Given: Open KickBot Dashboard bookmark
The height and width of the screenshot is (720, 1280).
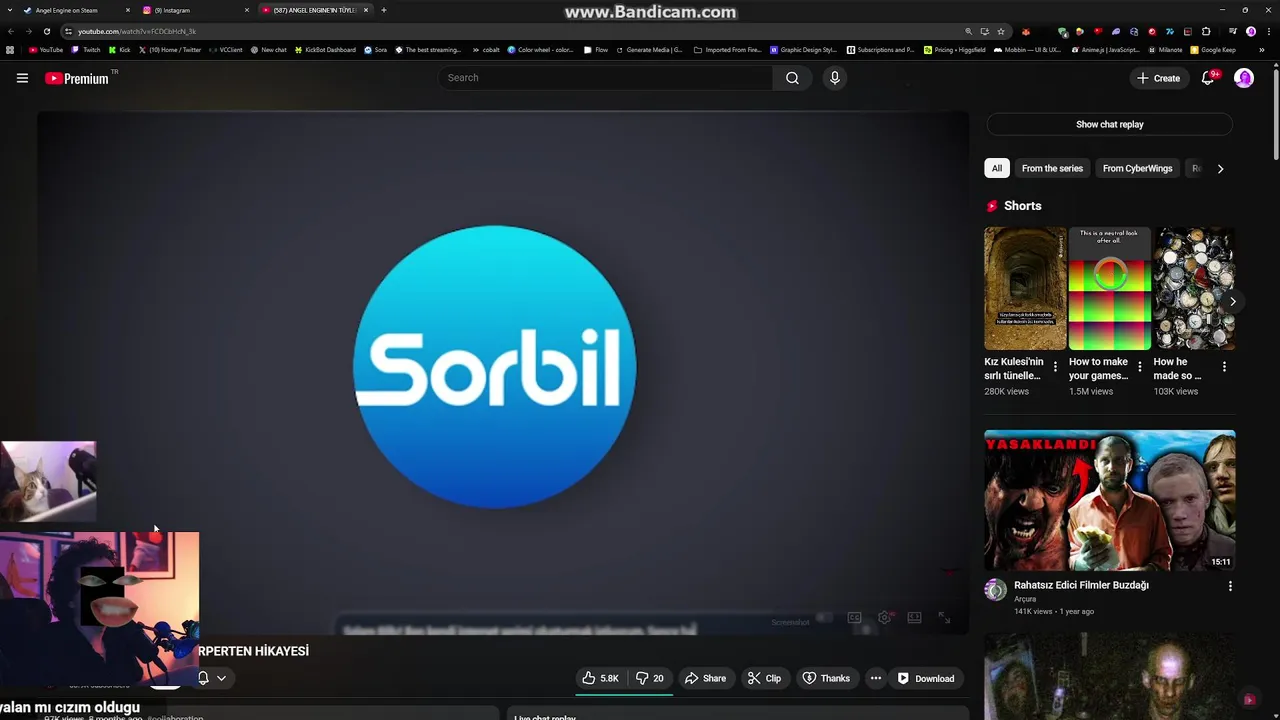Looking at the screenshot, I should [325, 49].
